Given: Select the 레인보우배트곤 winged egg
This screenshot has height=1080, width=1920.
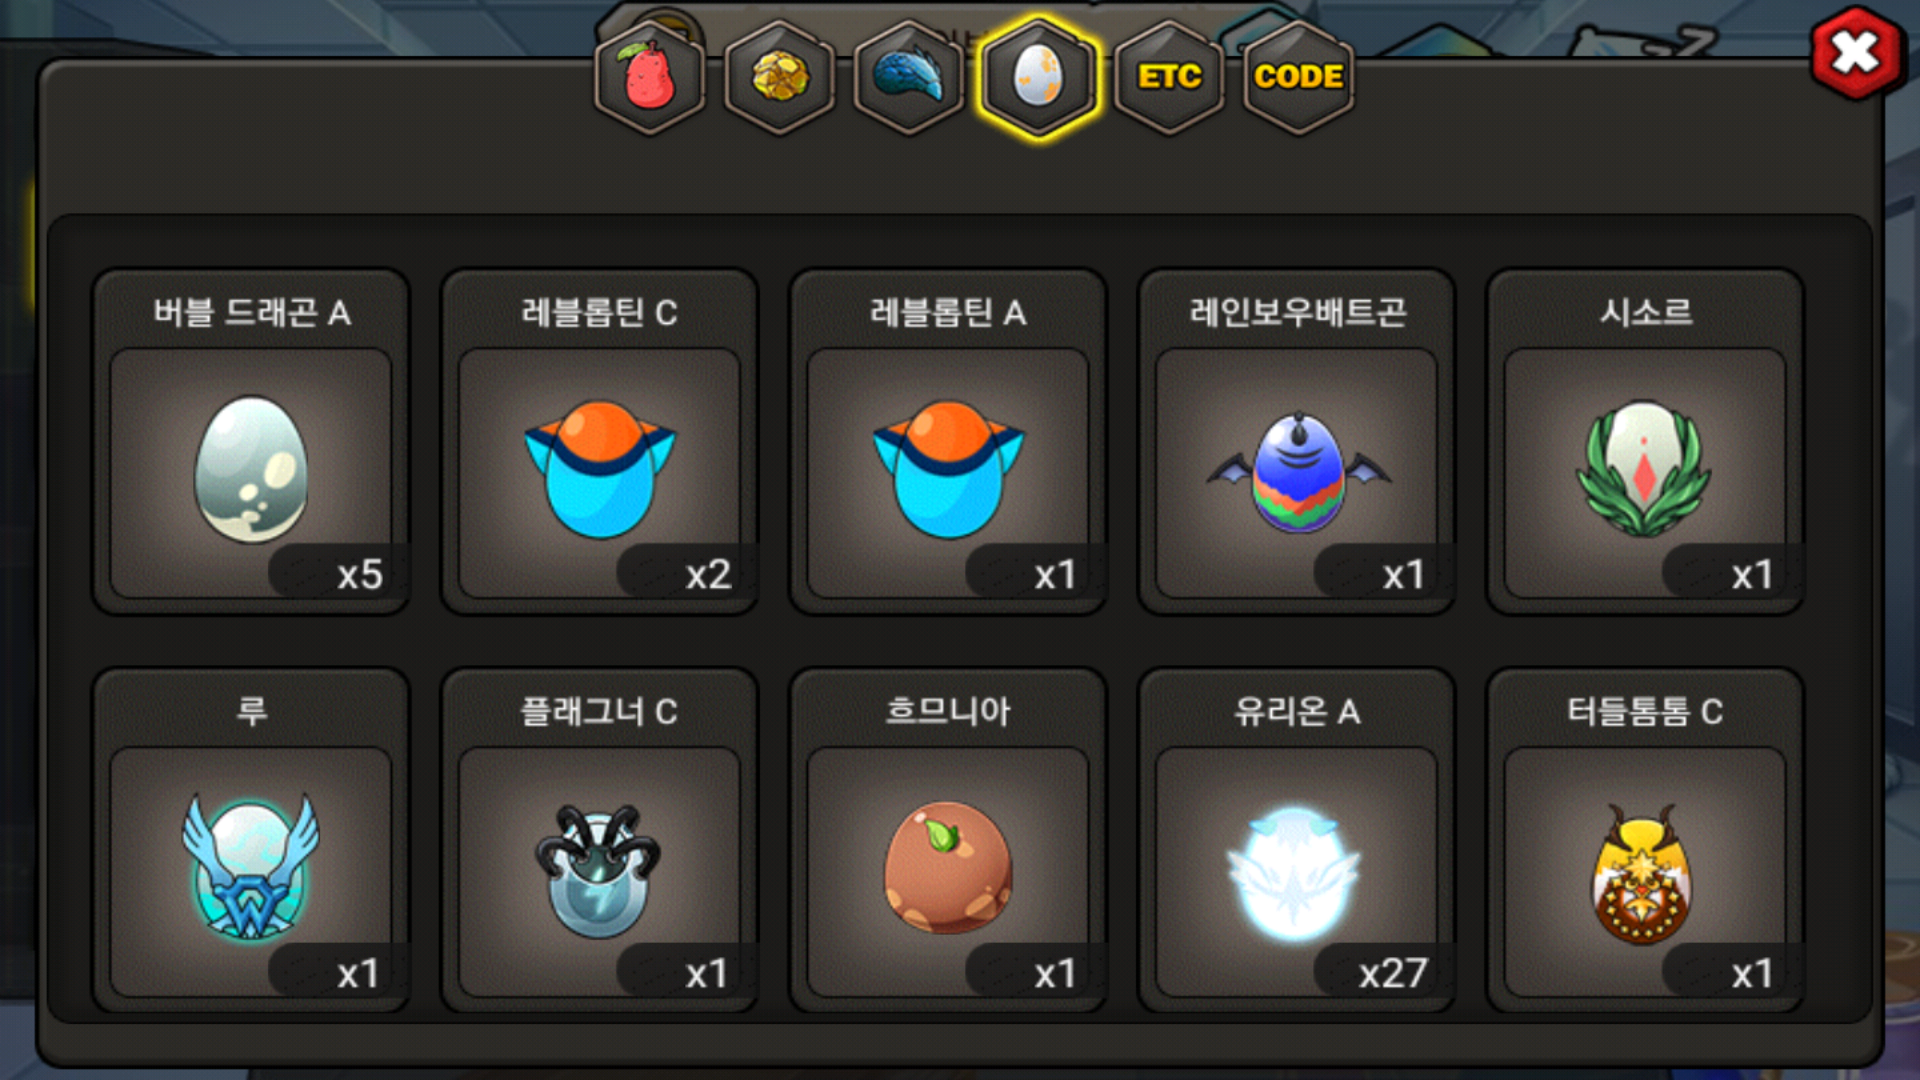Looking at the screenshot, I should (1296, 441).
